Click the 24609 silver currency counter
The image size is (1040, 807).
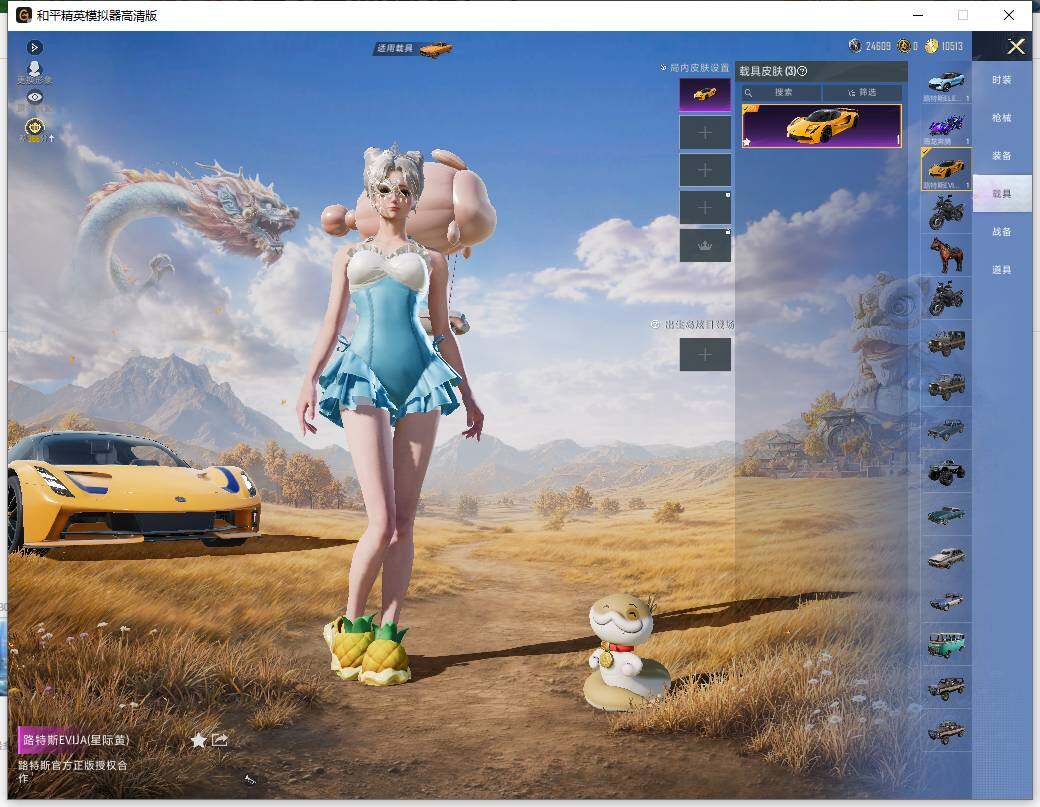click(x=870, y=46)
